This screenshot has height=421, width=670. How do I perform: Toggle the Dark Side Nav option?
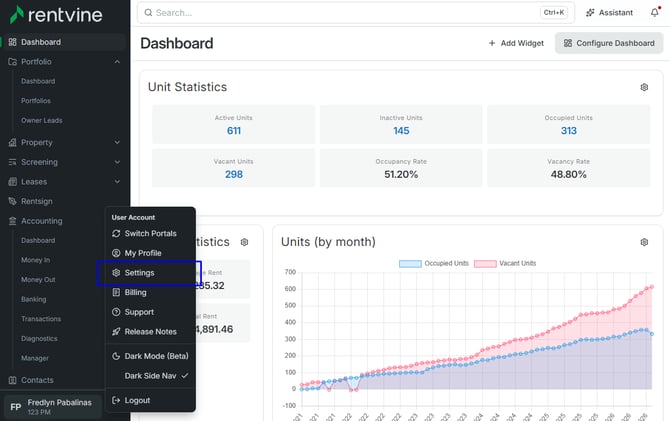coord(150,376)
